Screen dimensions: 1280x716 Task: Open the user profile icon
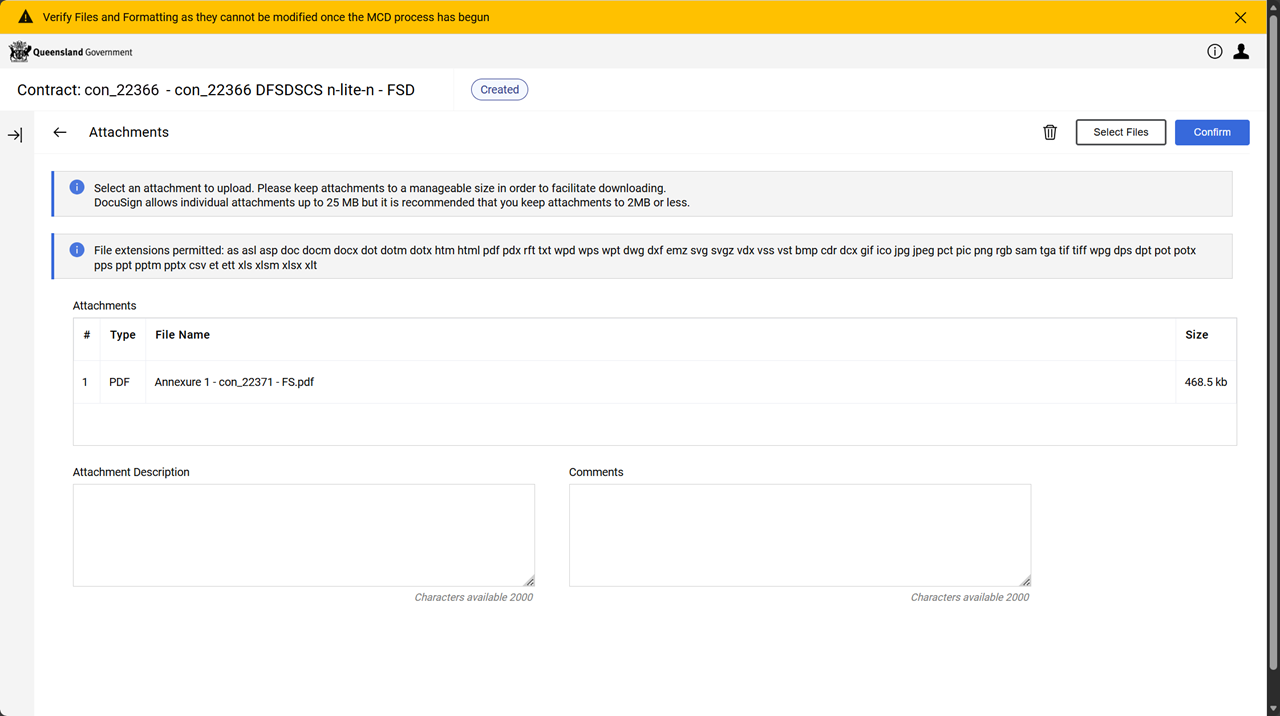[1241, 52]
